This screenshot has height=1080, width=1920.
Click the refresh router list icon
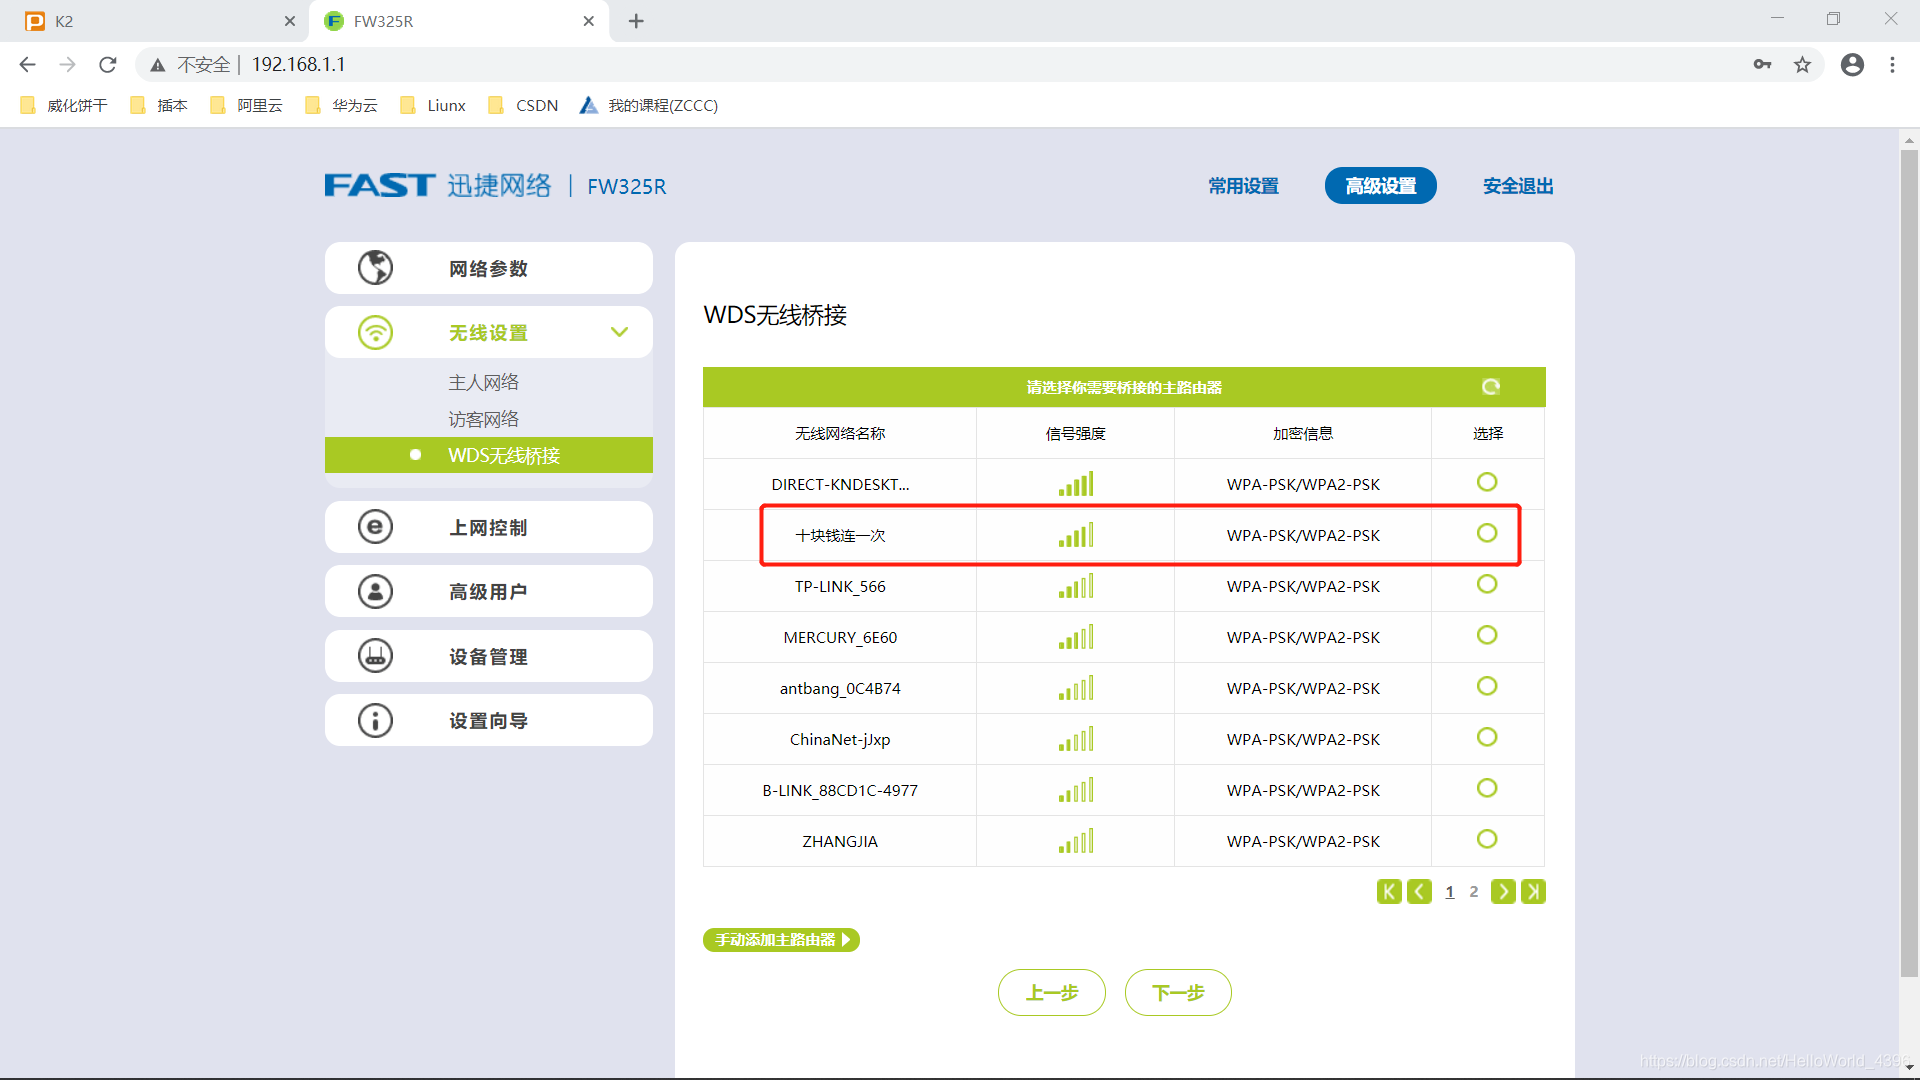[1490, 387]
